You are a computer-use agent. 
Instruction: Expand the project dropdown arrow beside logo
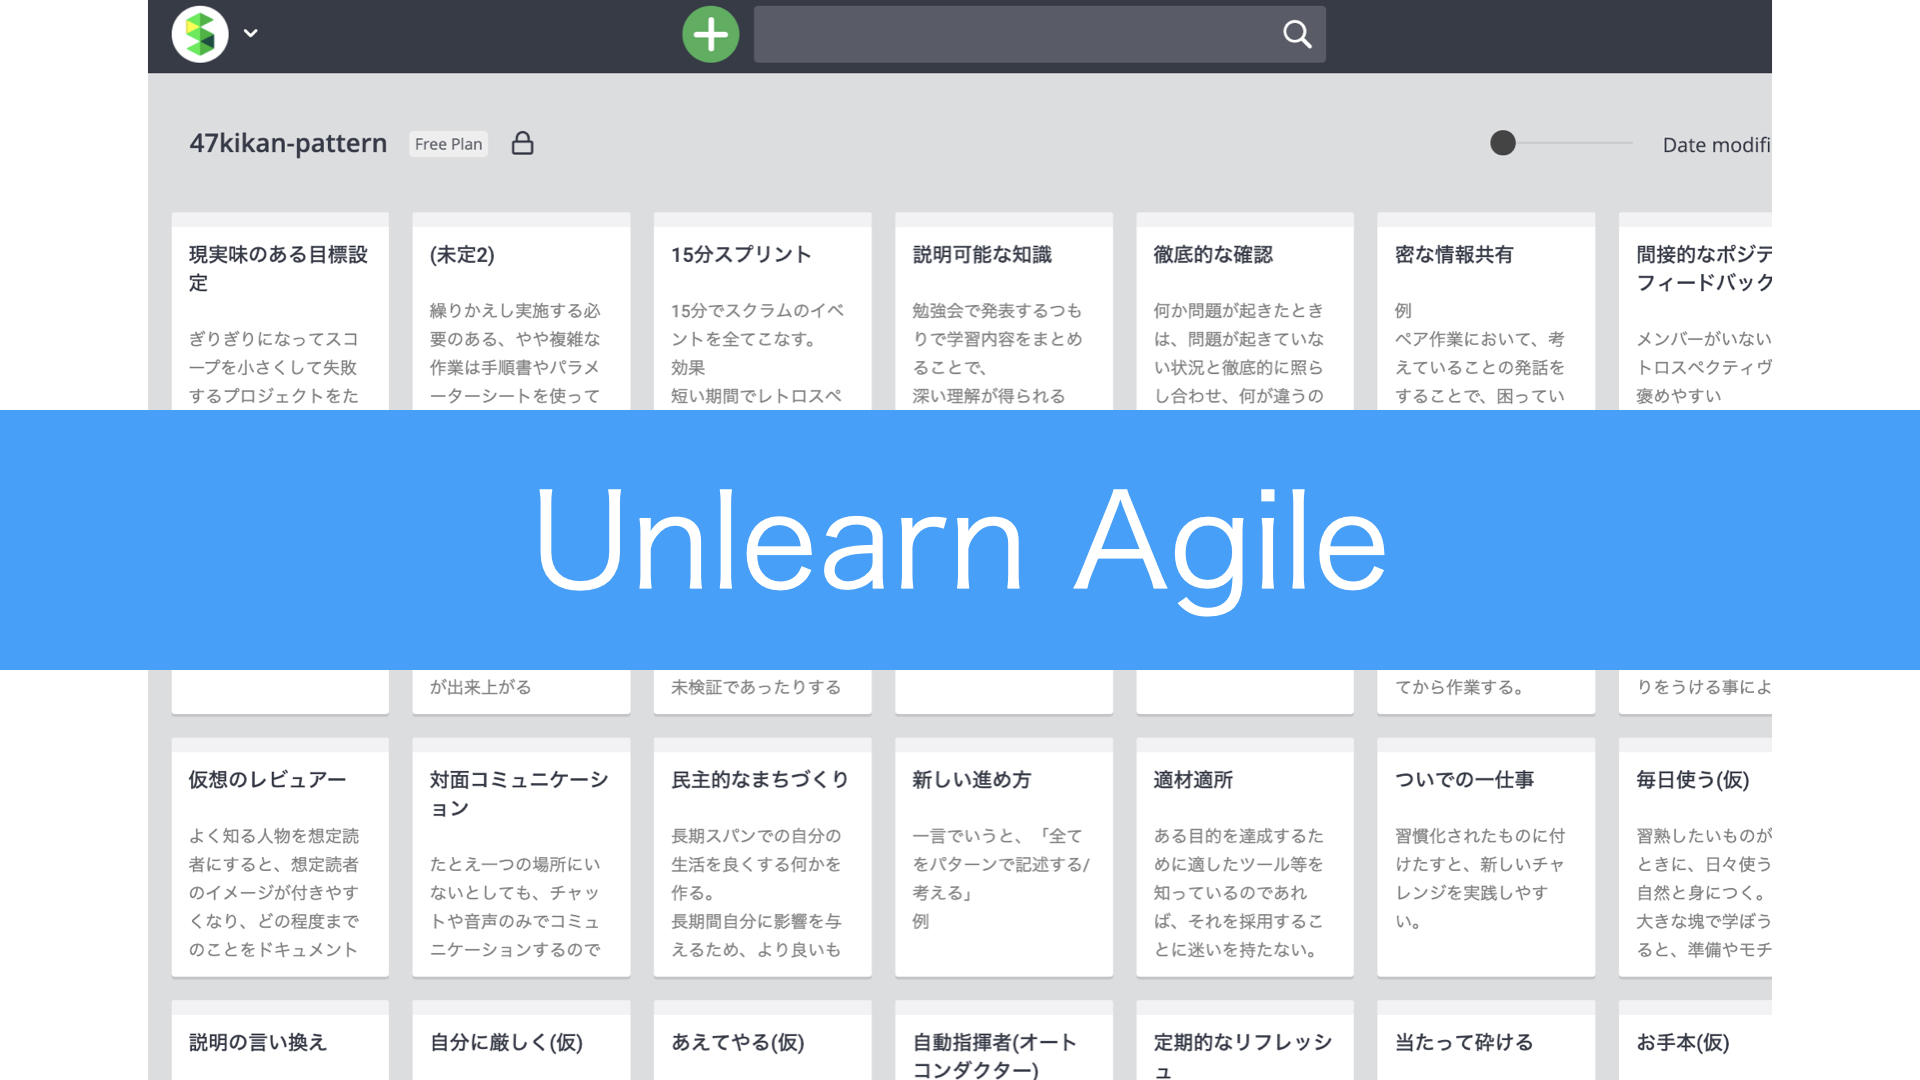coord(251,33)
